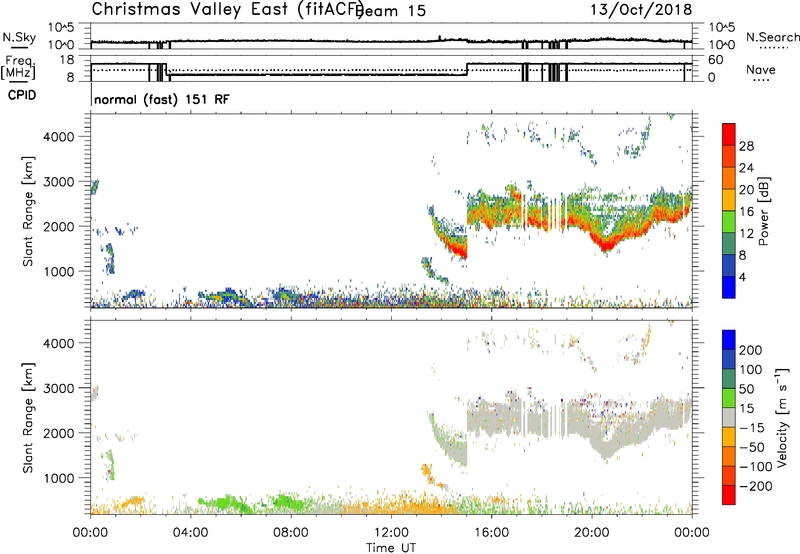Click the green velocity patch near 05:00
This screenshot has width=800, height=554.
224,502
